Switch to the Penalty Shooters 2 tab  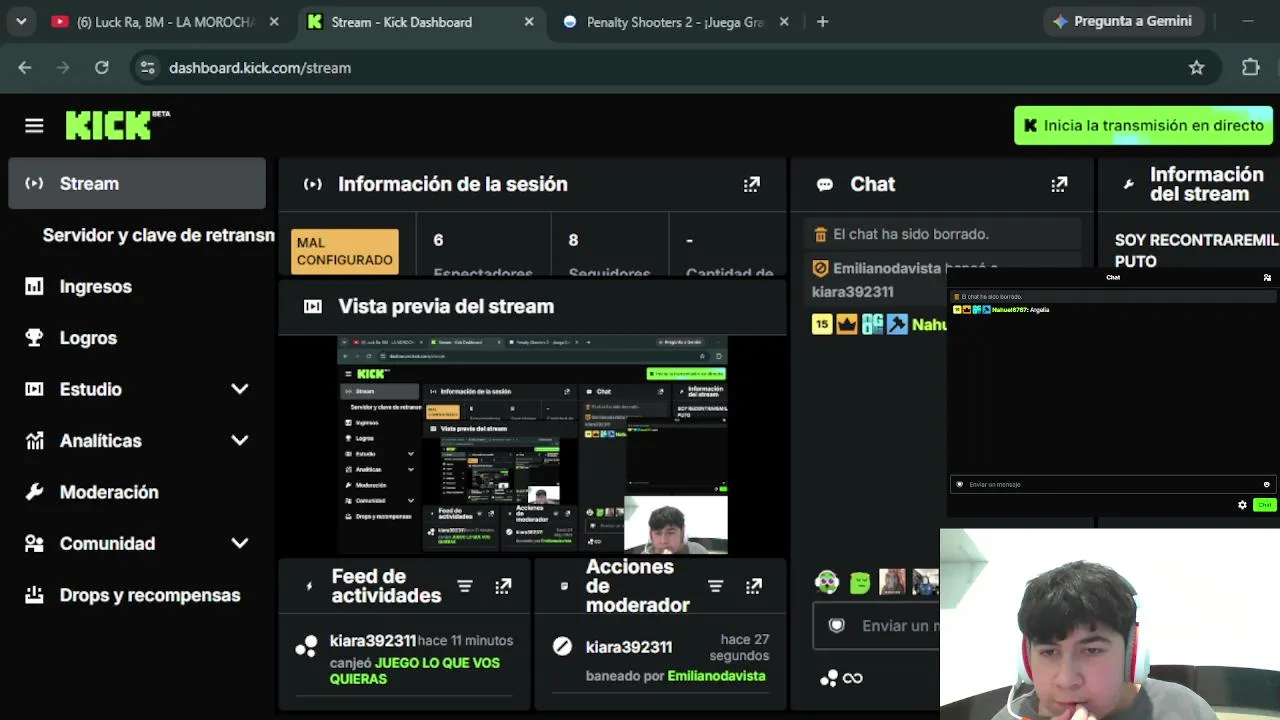click(x=676, y=22)
